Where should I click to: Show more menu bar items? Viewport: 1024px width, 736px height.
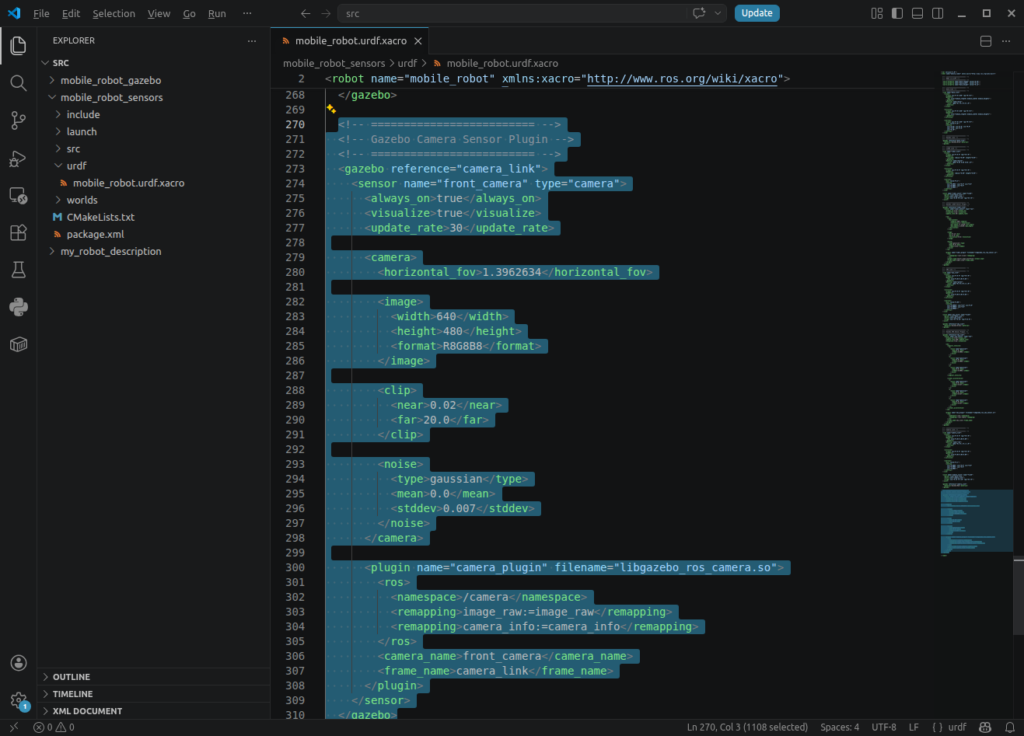(247, 13)
